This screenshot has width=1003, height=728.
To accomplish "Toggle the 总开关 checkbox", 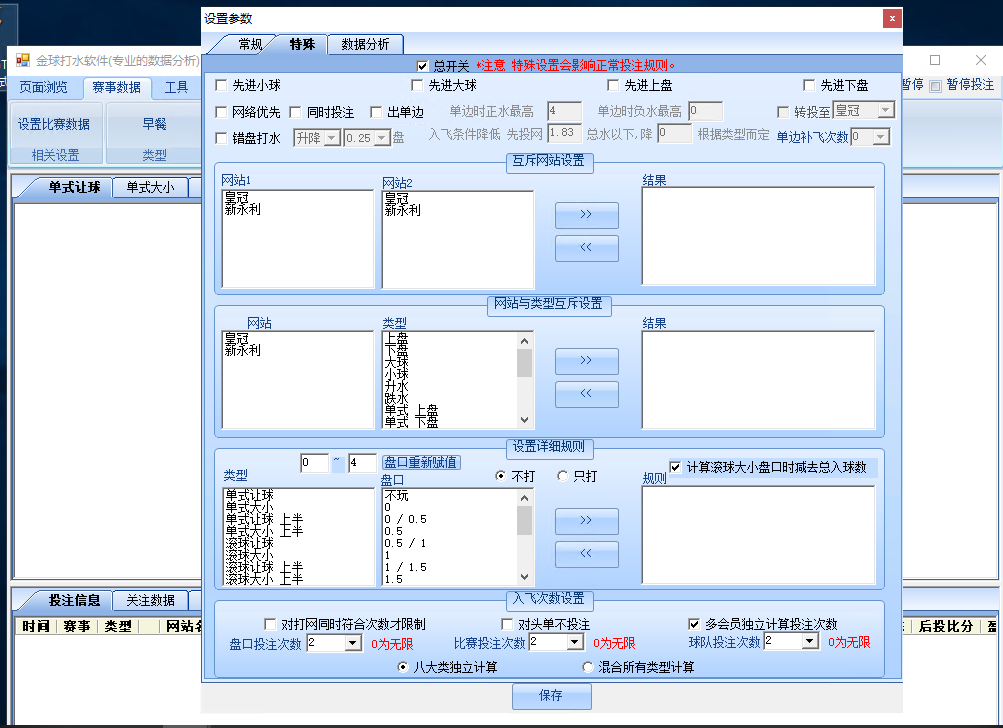I will 422,66.
